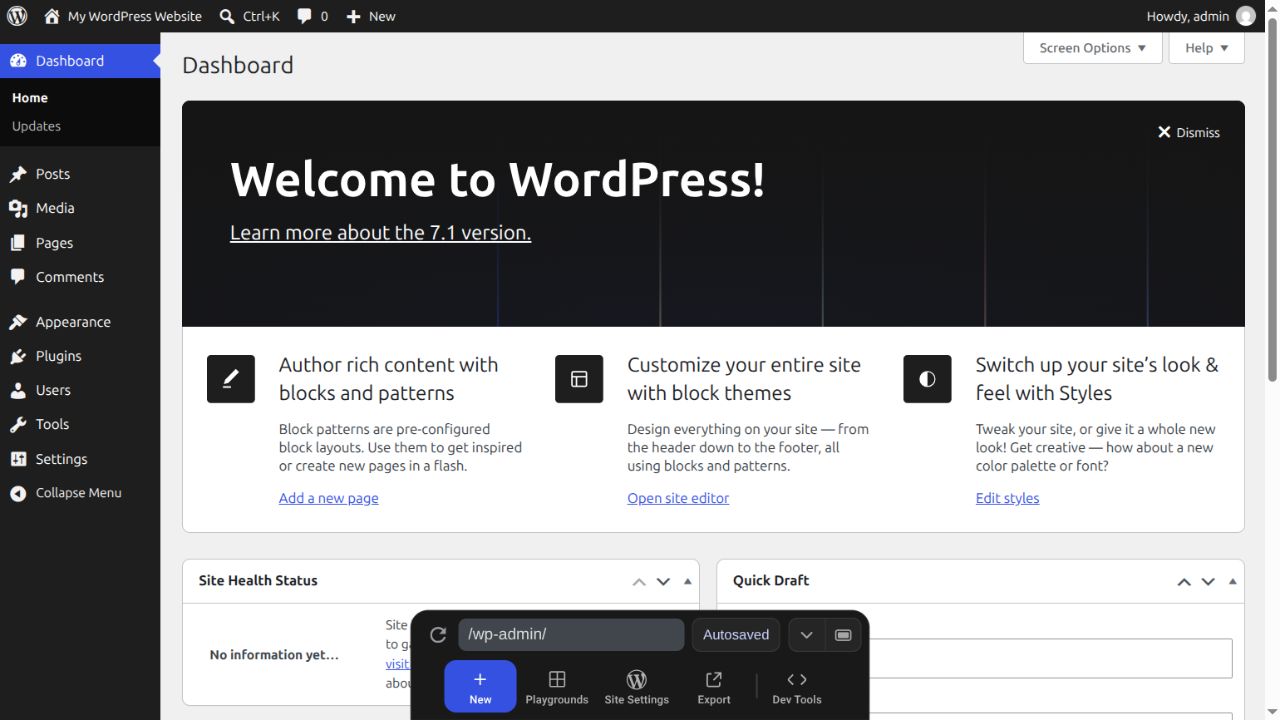This screenshot has width=1280, height=720.
Task: Move Quick Draft widget down
Action: [x=1208, y=581]
